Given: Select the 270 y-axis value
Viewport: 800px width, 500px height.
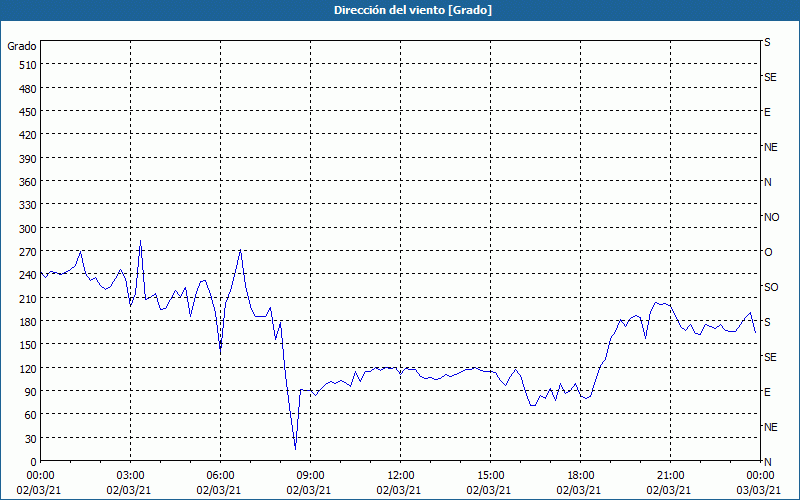Looking at the screenshot, I should pyautogui.click(x=28, y=252).
